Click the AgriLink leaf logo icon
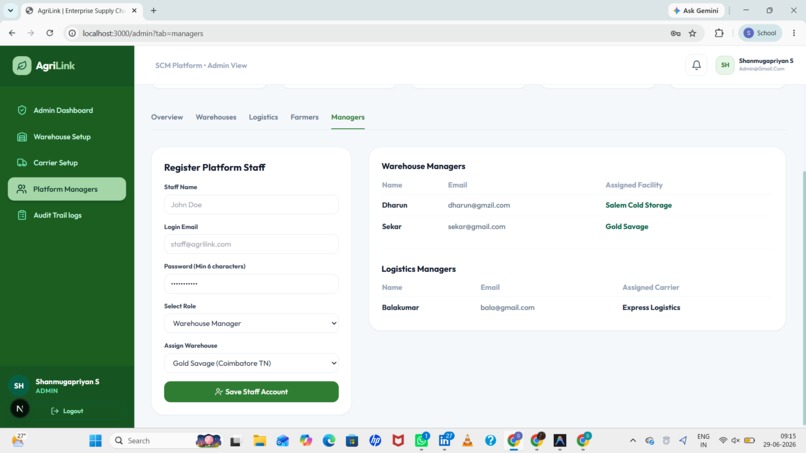 click(22, 65)
